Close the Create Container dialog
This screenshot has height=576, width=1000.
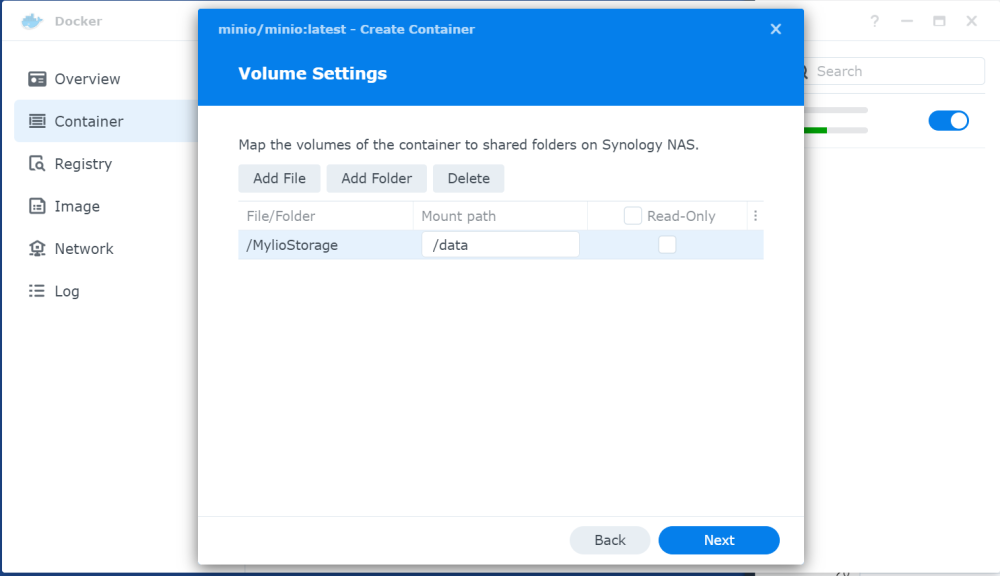click(x=775, y=29)
